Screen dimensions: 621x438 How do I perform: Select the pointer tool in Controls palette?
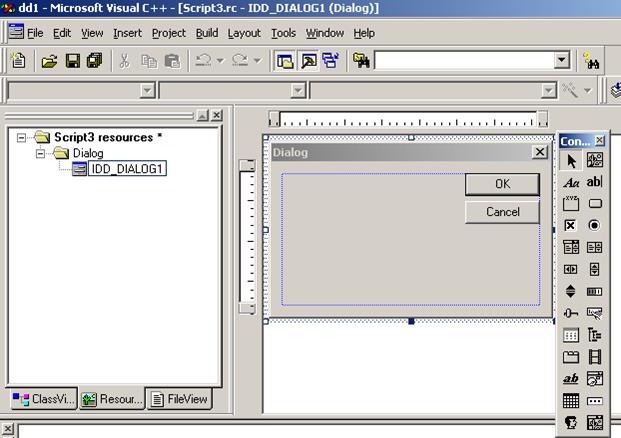571,161
